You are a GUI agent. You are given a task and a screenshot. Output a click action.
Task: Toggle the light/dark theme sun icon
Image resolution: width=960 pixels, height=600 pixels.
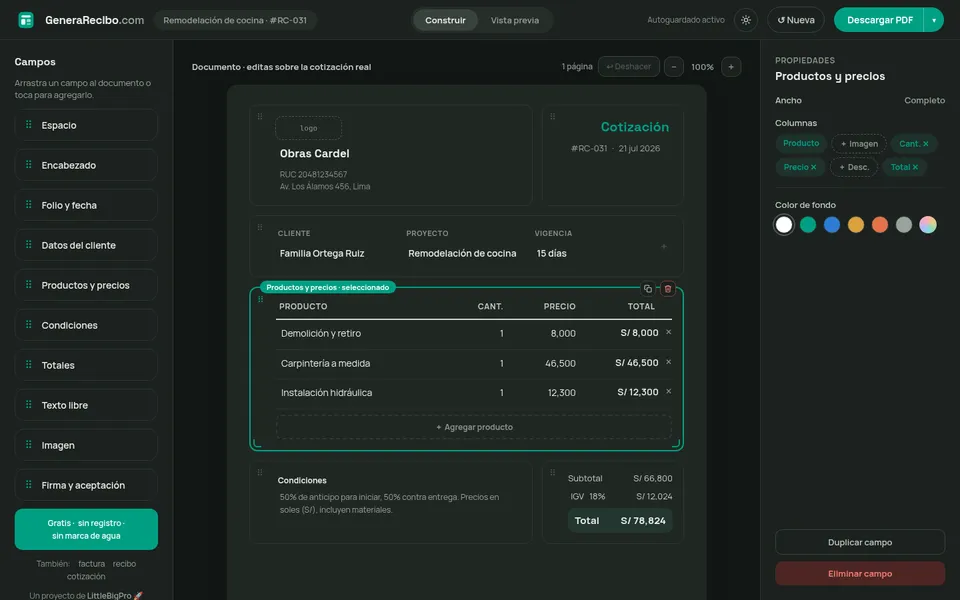pos(746,20)
